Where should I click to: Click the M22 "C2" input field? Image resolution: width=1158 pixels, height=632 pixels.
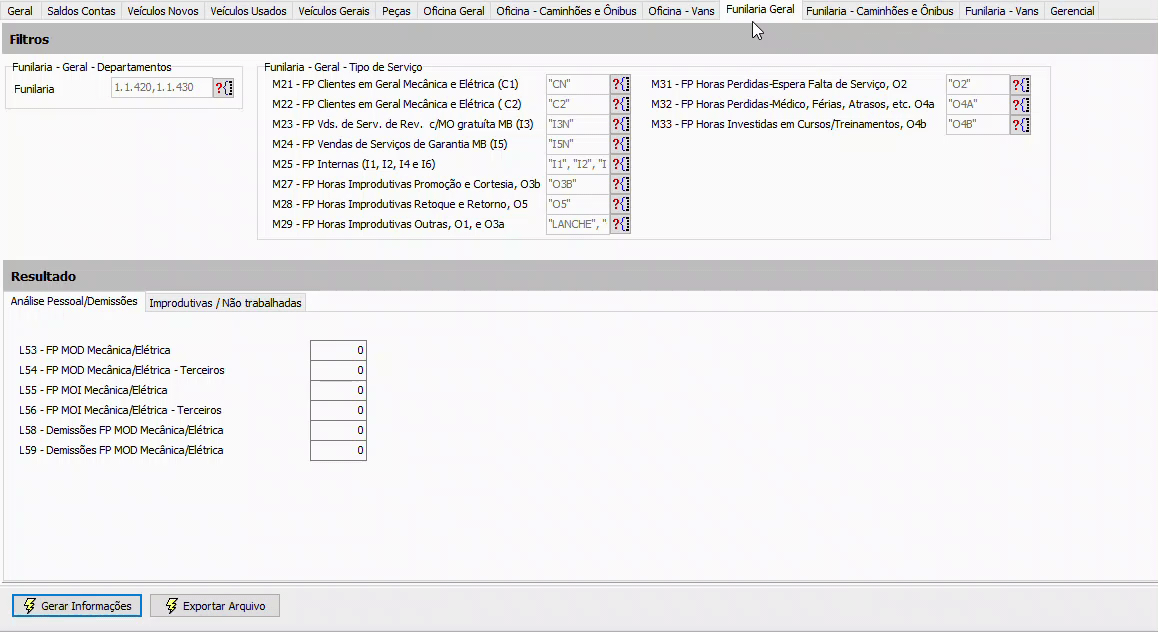578,104
